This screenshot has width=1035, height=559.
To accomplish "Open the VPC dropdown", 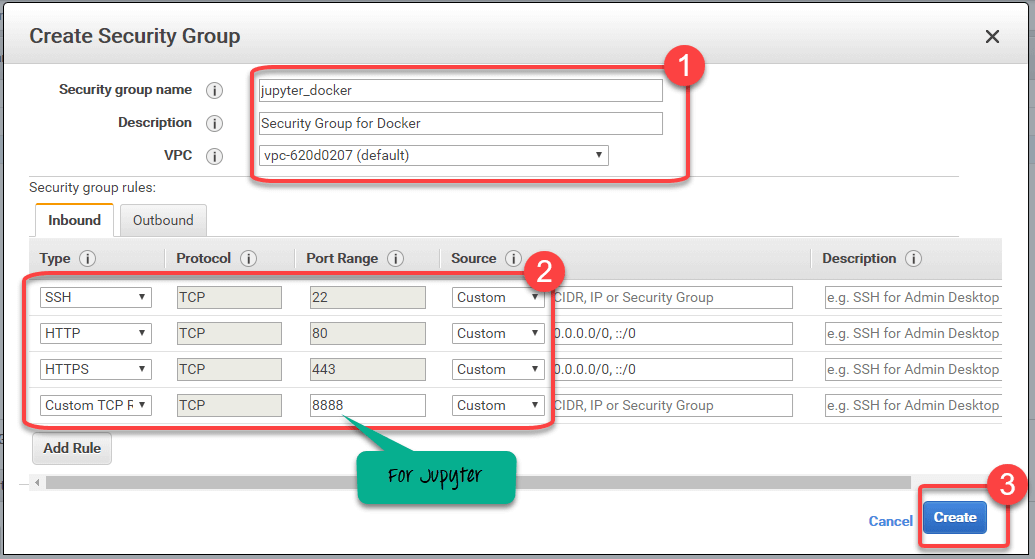I will (433, 156).
